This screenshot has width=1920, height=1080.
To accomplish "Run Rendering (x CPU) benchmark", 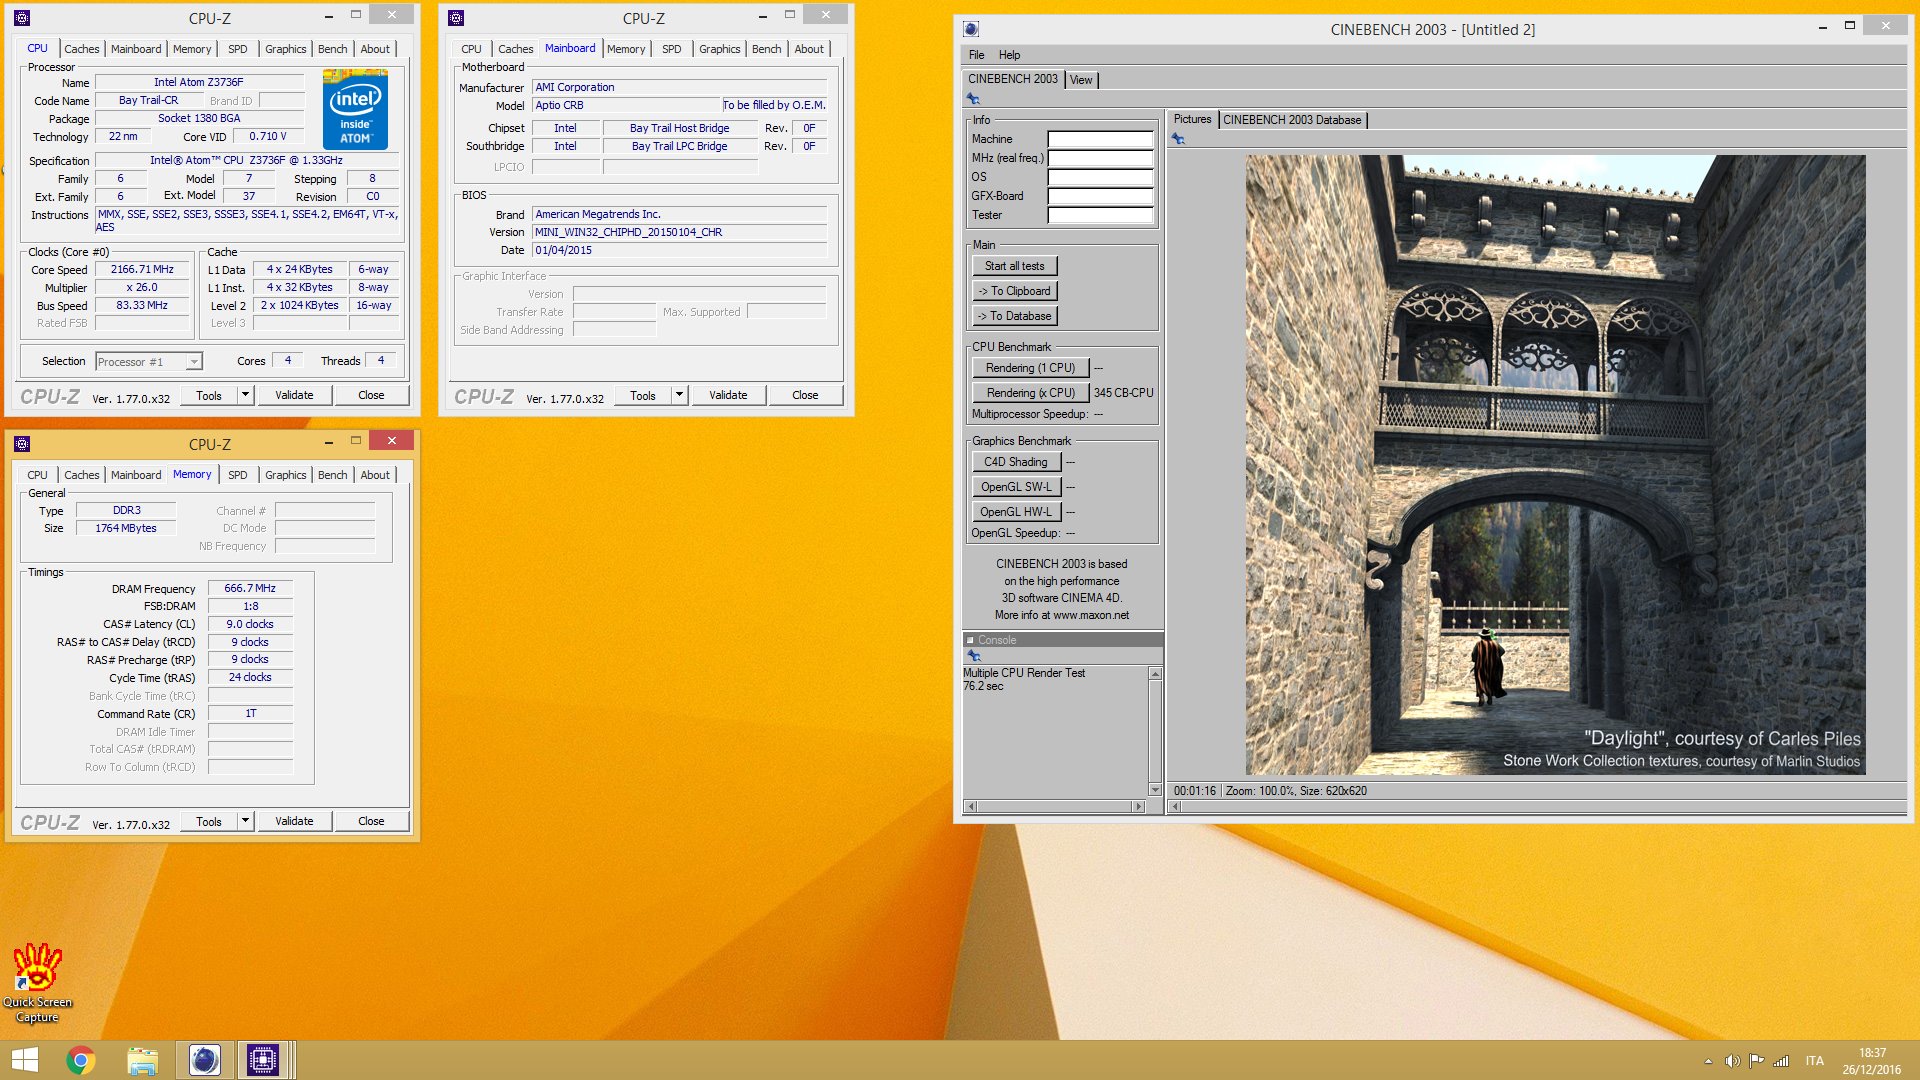I will tap(1031, 393).
